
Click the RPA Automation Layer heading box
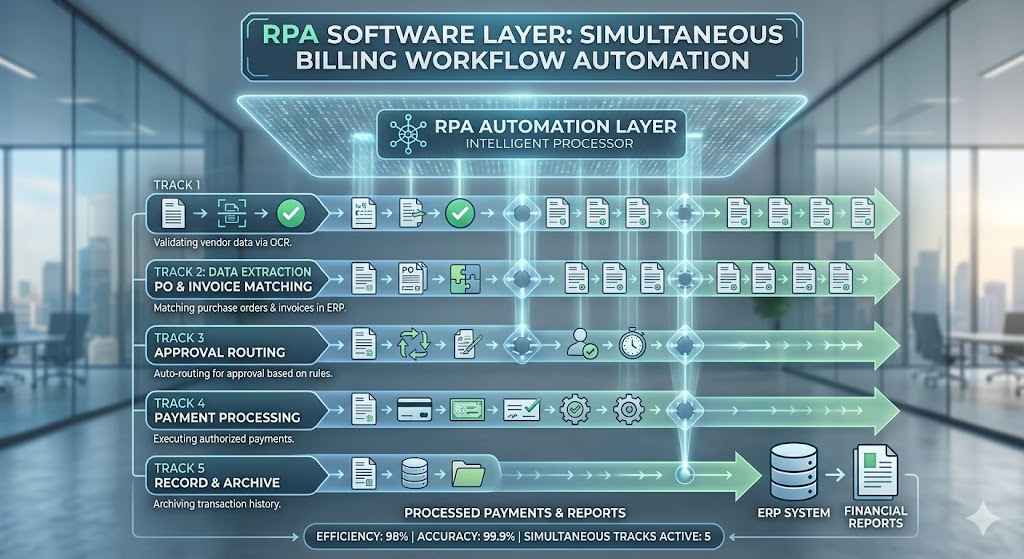pos(532,134)
